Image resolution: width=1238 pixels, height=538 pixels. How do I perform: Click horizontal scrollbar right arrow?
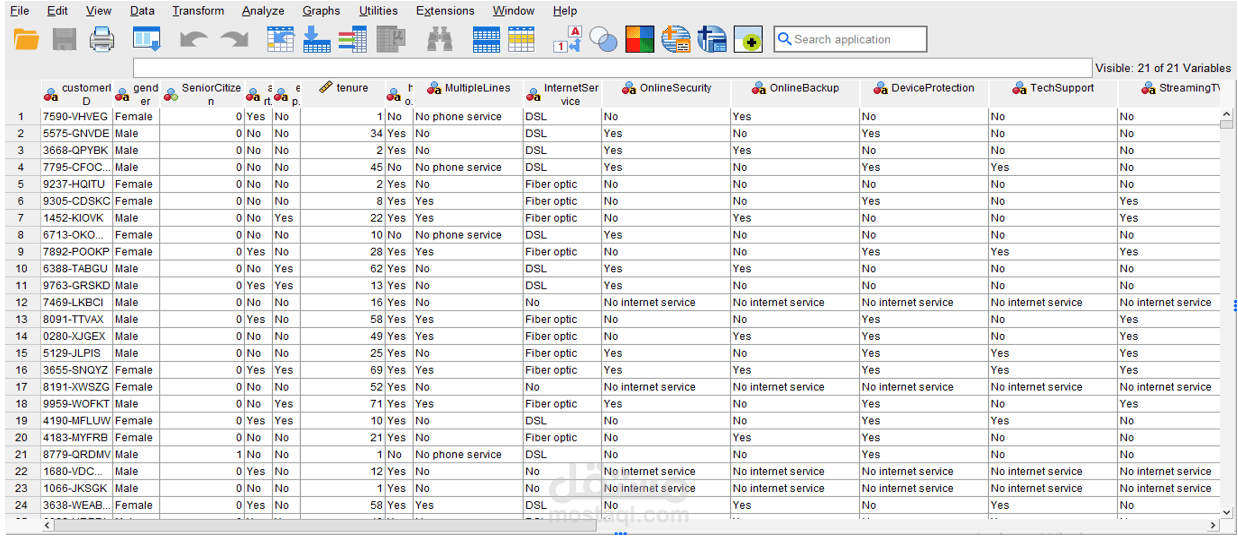pyautogui.click(x=1214, y=525)
